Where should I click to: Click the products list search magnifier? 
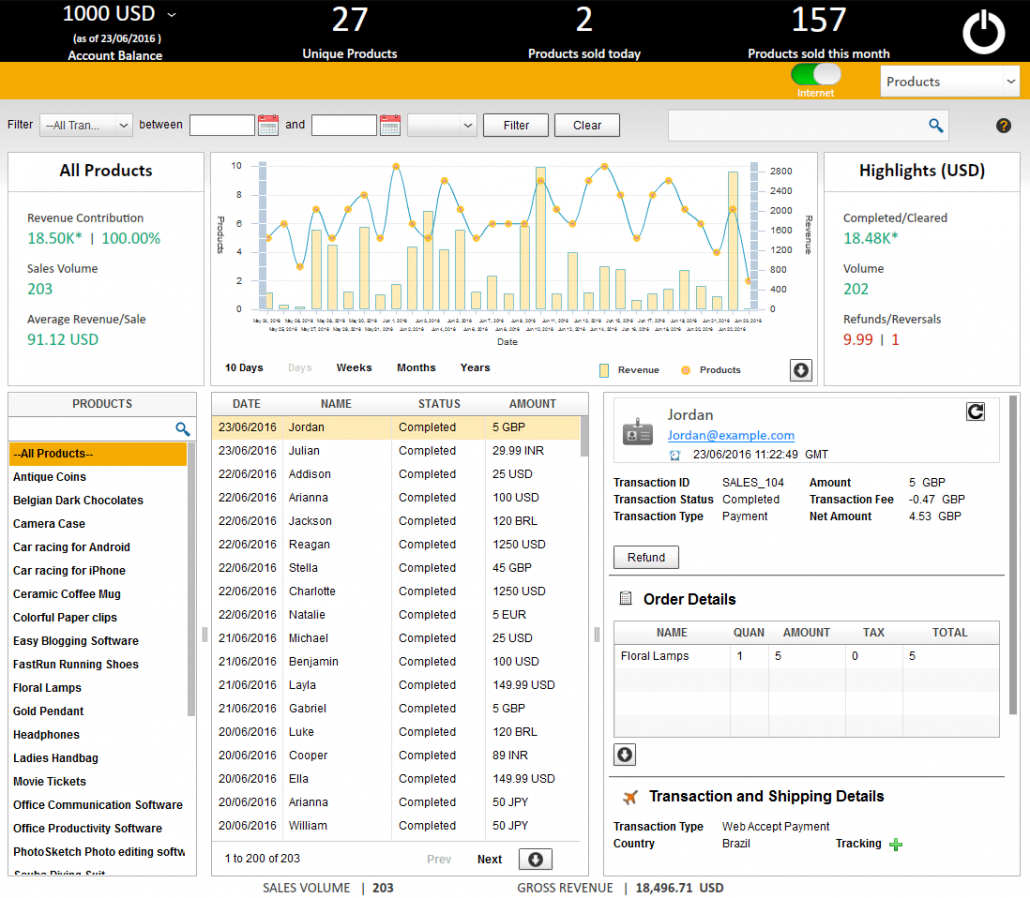pyautogui.click(x=183, y=429)
